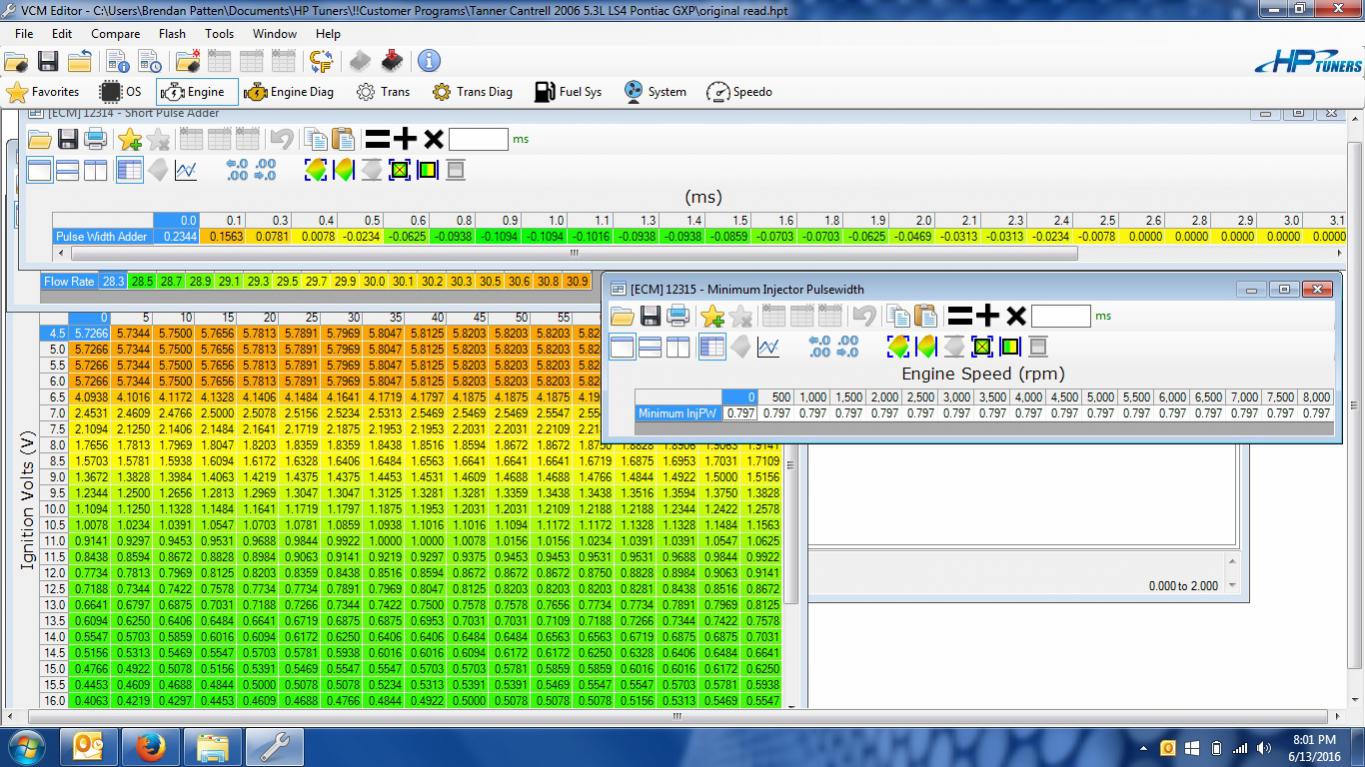Viewport: 1365px width, 767px height.
Task: Copy values in Short Pulse Adder window
Action: pos(316,139)
